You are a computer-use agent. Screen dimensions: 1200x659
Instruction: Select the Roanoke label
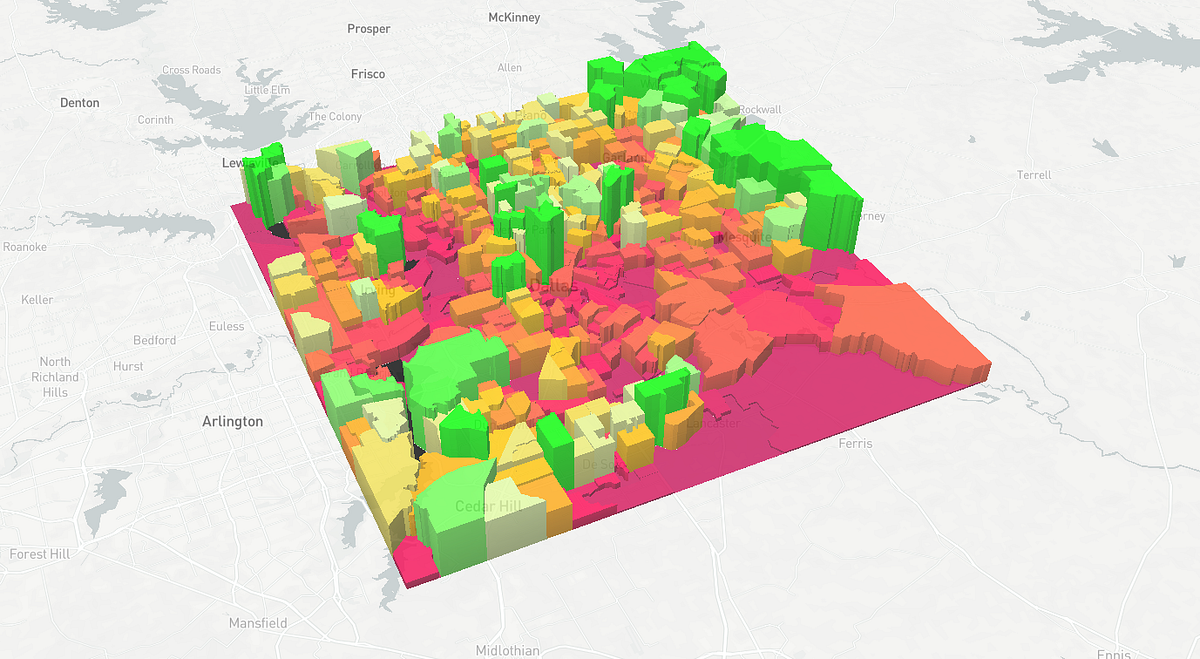point(25,247)
